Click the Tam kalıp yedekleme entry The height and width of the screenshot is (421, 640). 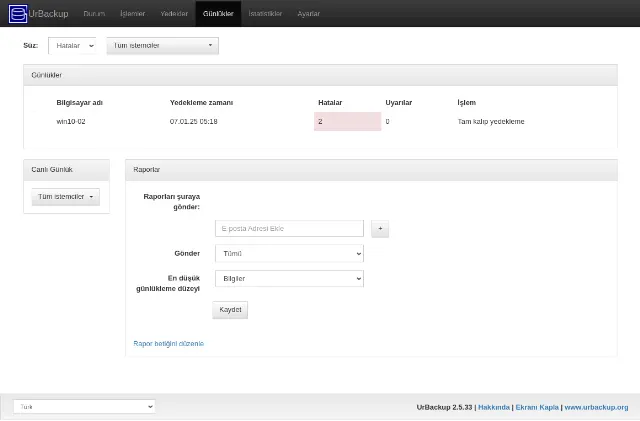click(x=491, y=122)
